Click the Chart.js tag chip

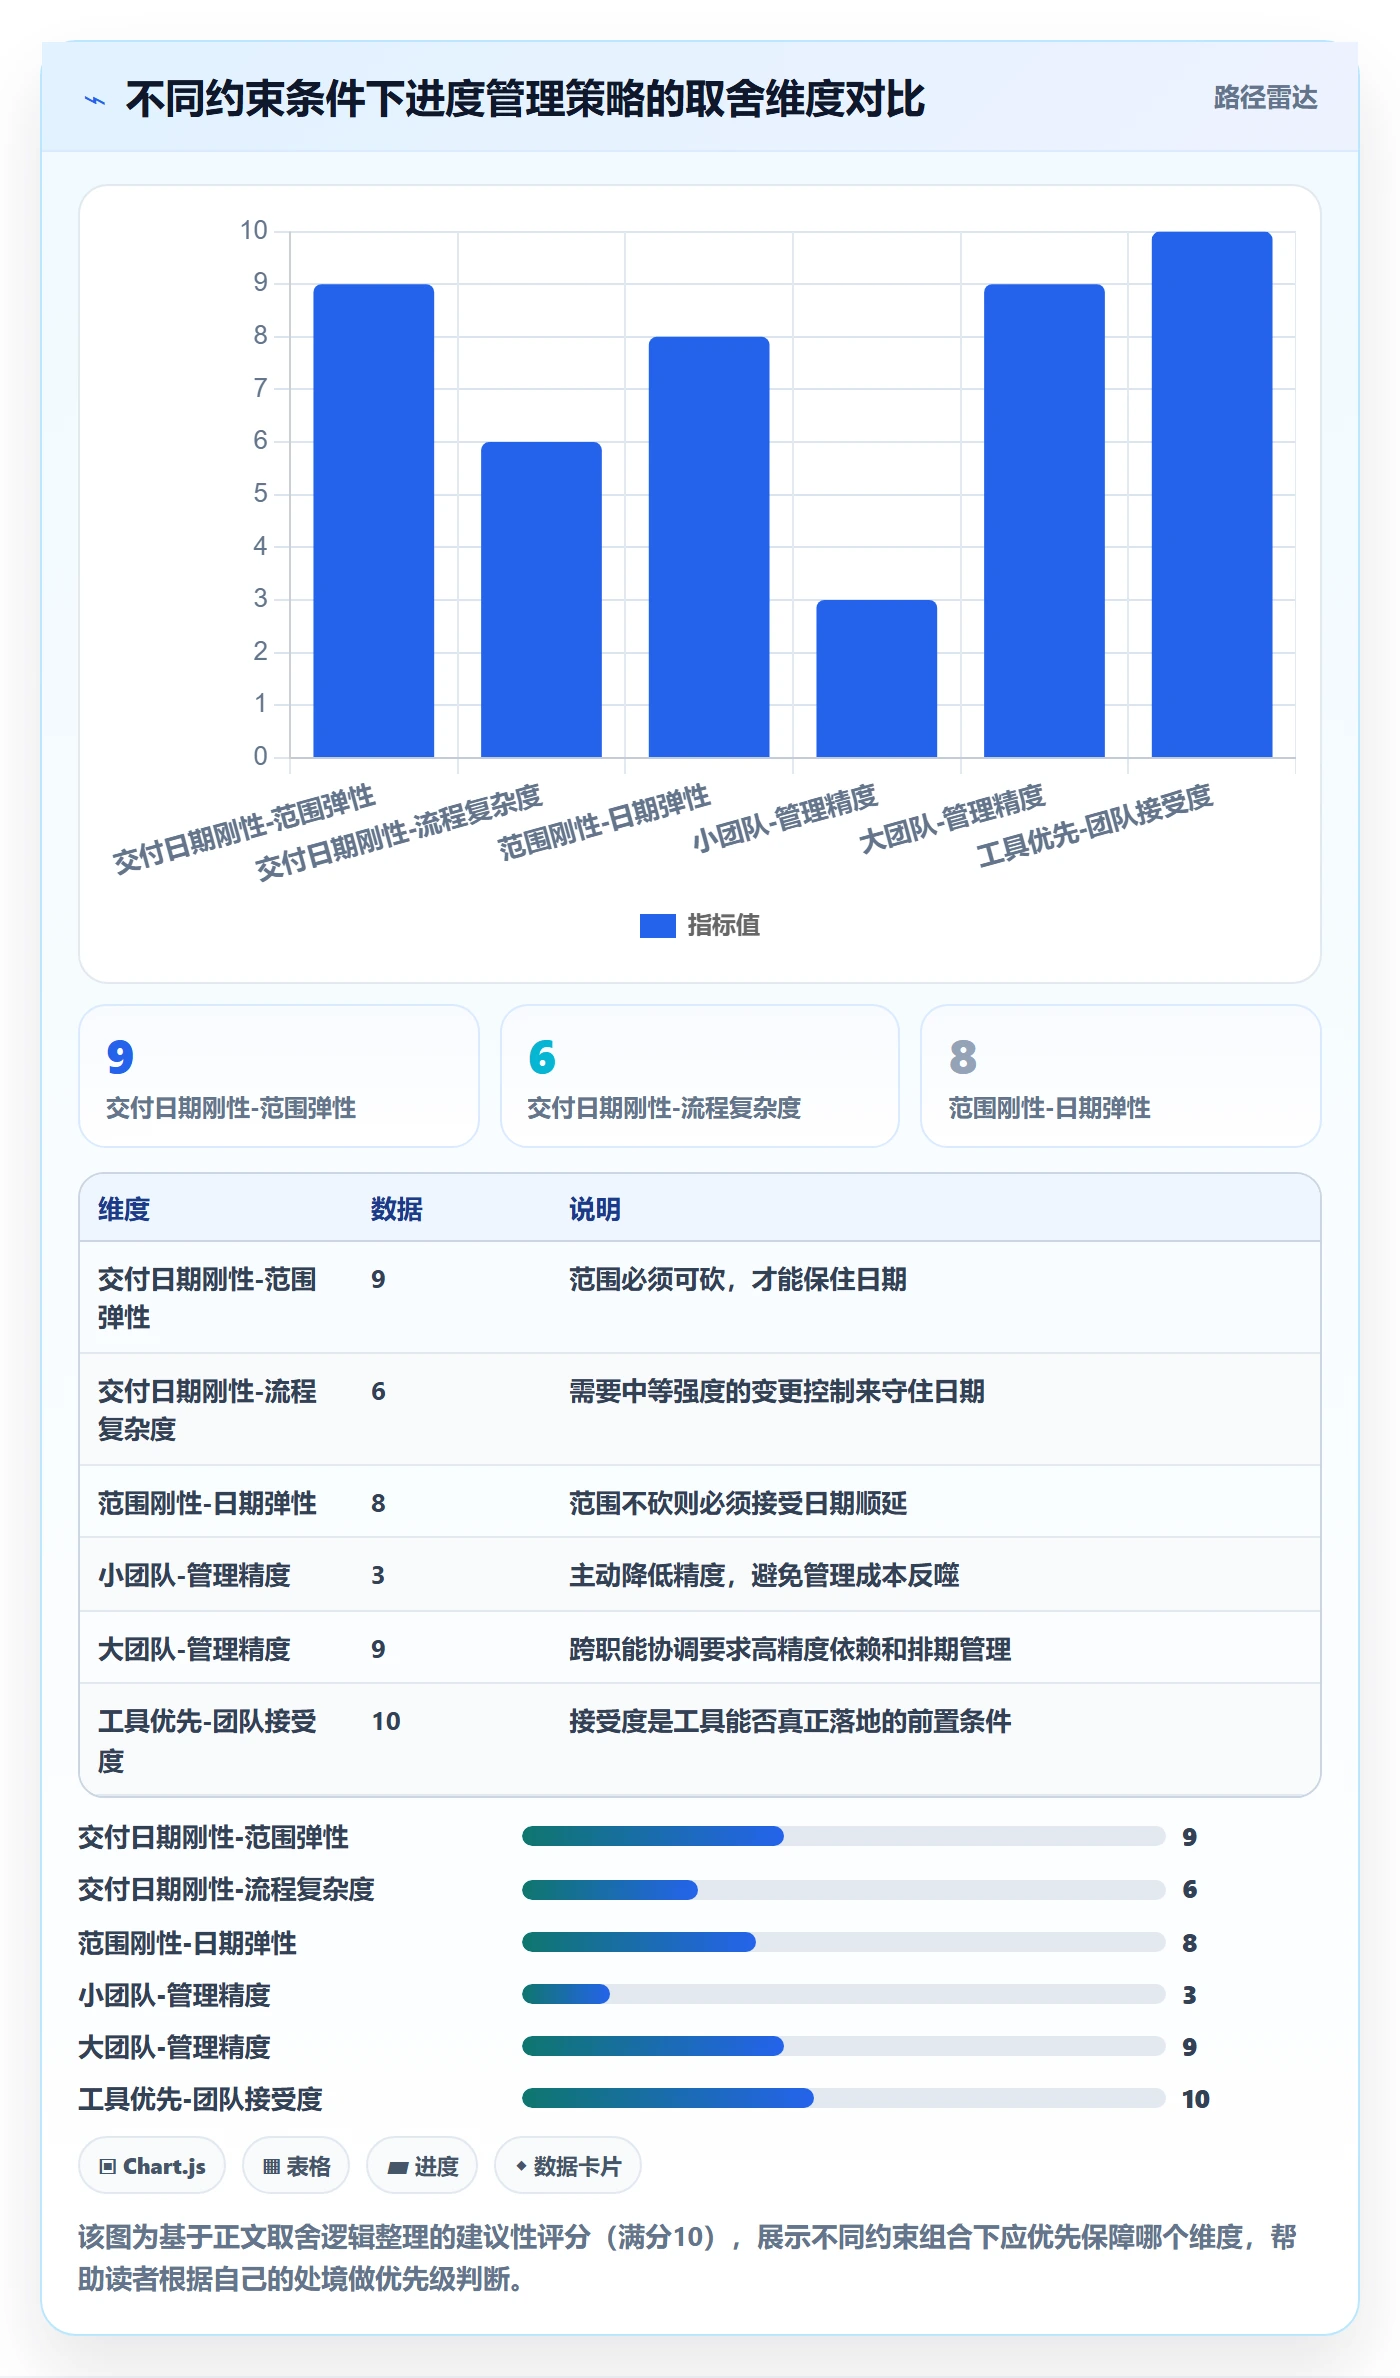click(x=152, y=2166)
